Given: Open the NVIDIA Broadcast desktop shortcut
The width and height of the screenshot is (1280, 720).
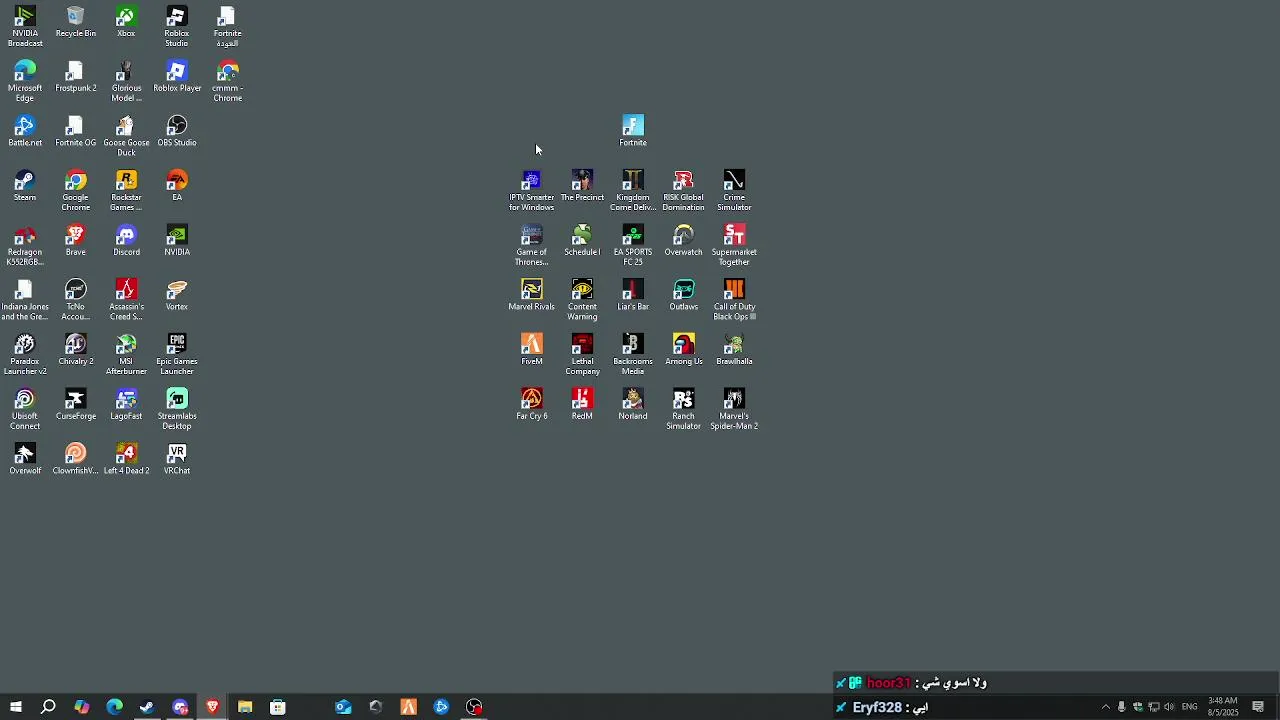Looking at the screenshot, I should coord(25,26).
